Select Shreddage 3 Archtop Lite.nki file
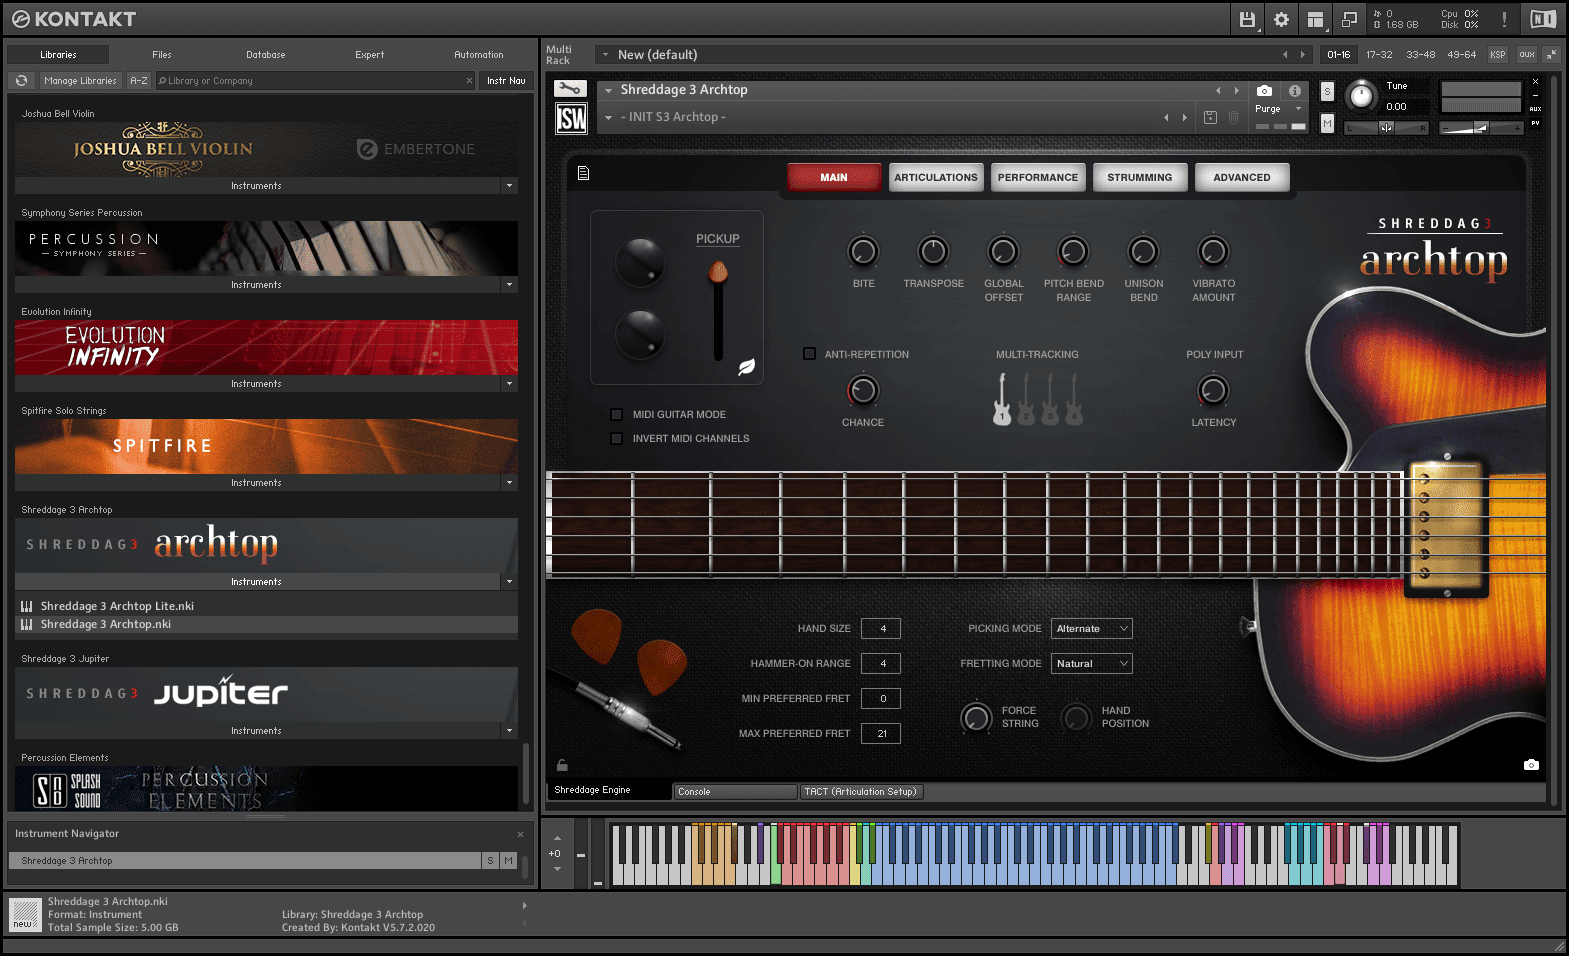1569x956 pixels. click(x=117, y=606)
